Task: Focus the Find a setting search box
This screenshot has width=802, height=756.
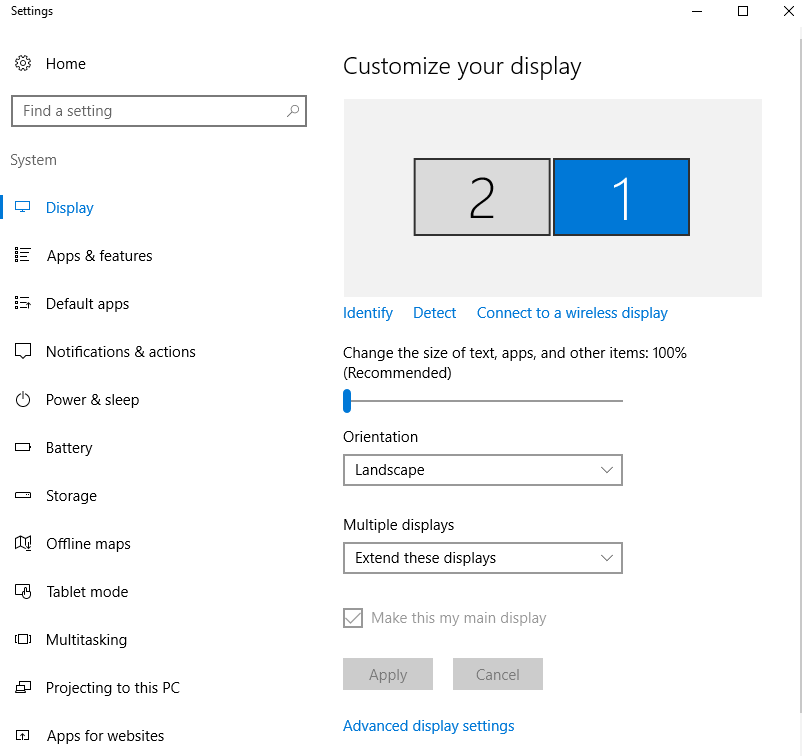Action: [159, 110]
